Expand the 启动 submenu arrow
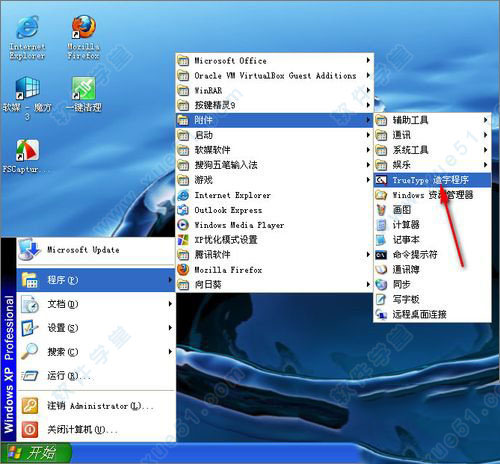This screenshot has height=464, width=500. [x=368, y=135]
